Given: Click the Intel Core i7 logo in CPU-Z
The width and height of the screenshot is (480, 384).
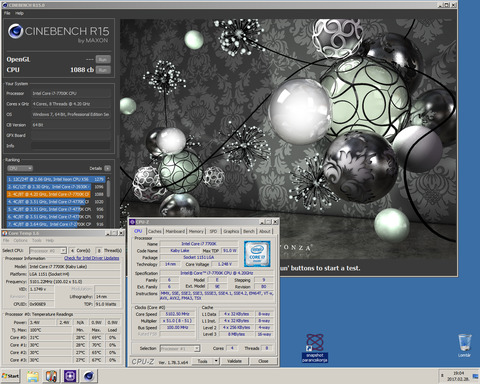Looking at the screenshot, I should coord(257,254).
